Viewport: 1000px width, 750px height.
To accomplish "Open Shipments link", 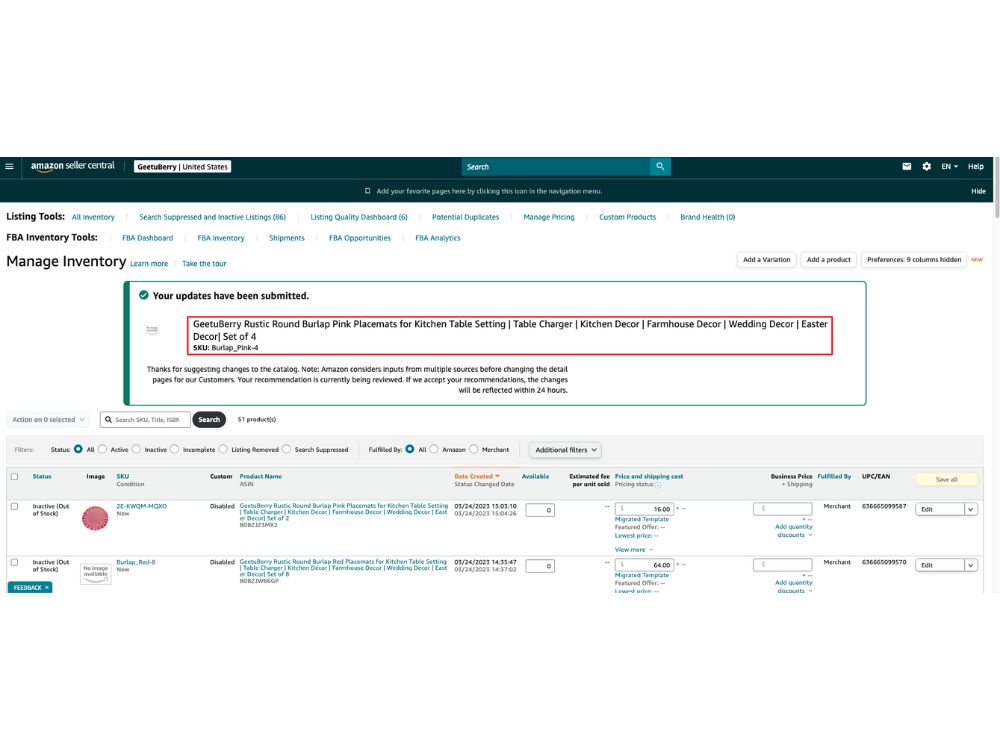I will point(286,238).
